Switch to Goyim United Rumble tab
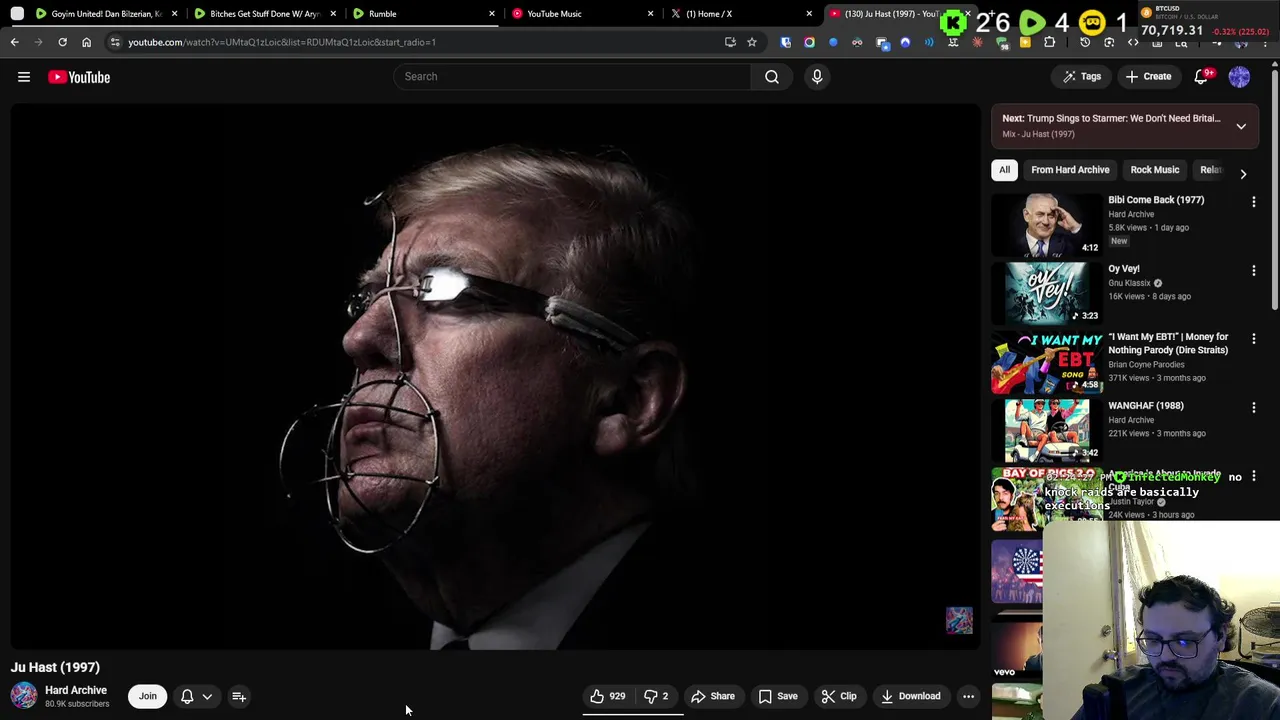 coord(105,14)
